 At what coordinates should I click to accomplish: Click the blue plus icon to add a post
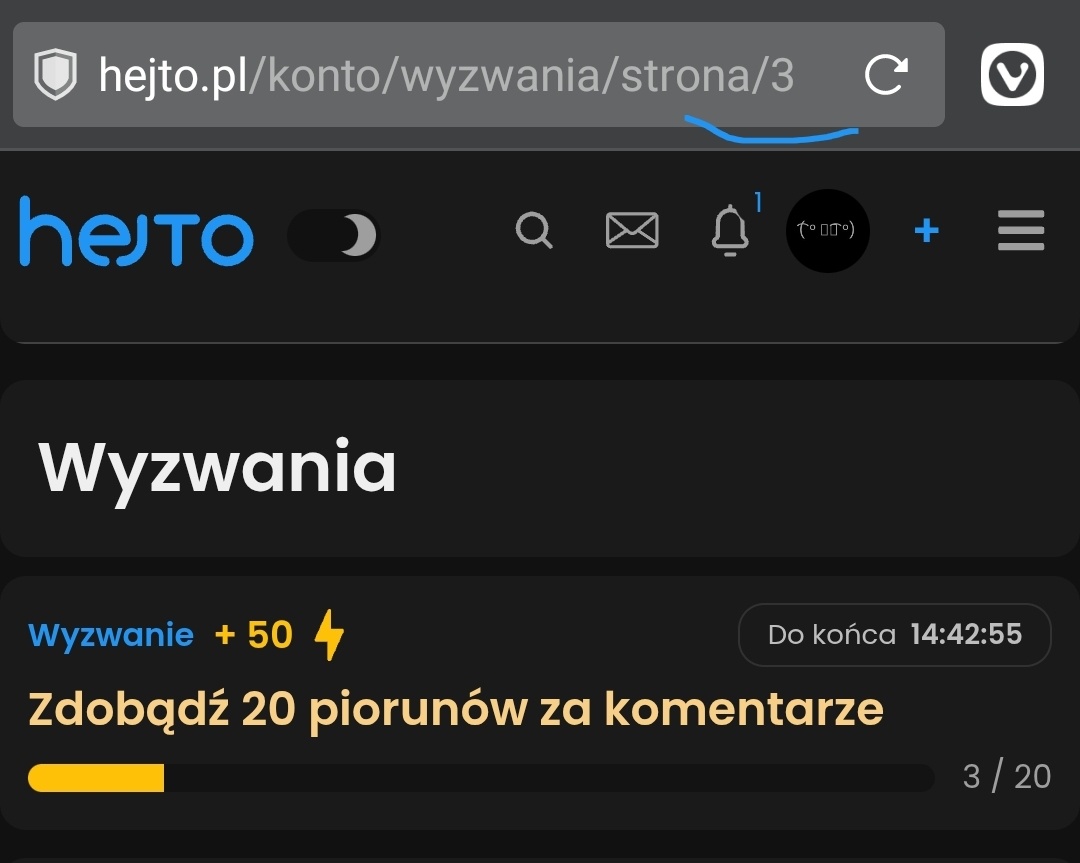927,231
